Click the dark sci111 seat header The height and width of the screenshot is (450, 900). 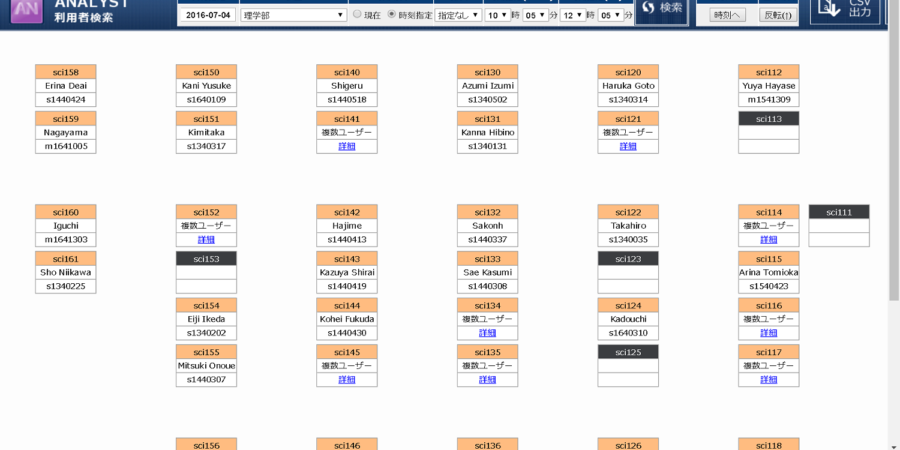tap(838, 212)
